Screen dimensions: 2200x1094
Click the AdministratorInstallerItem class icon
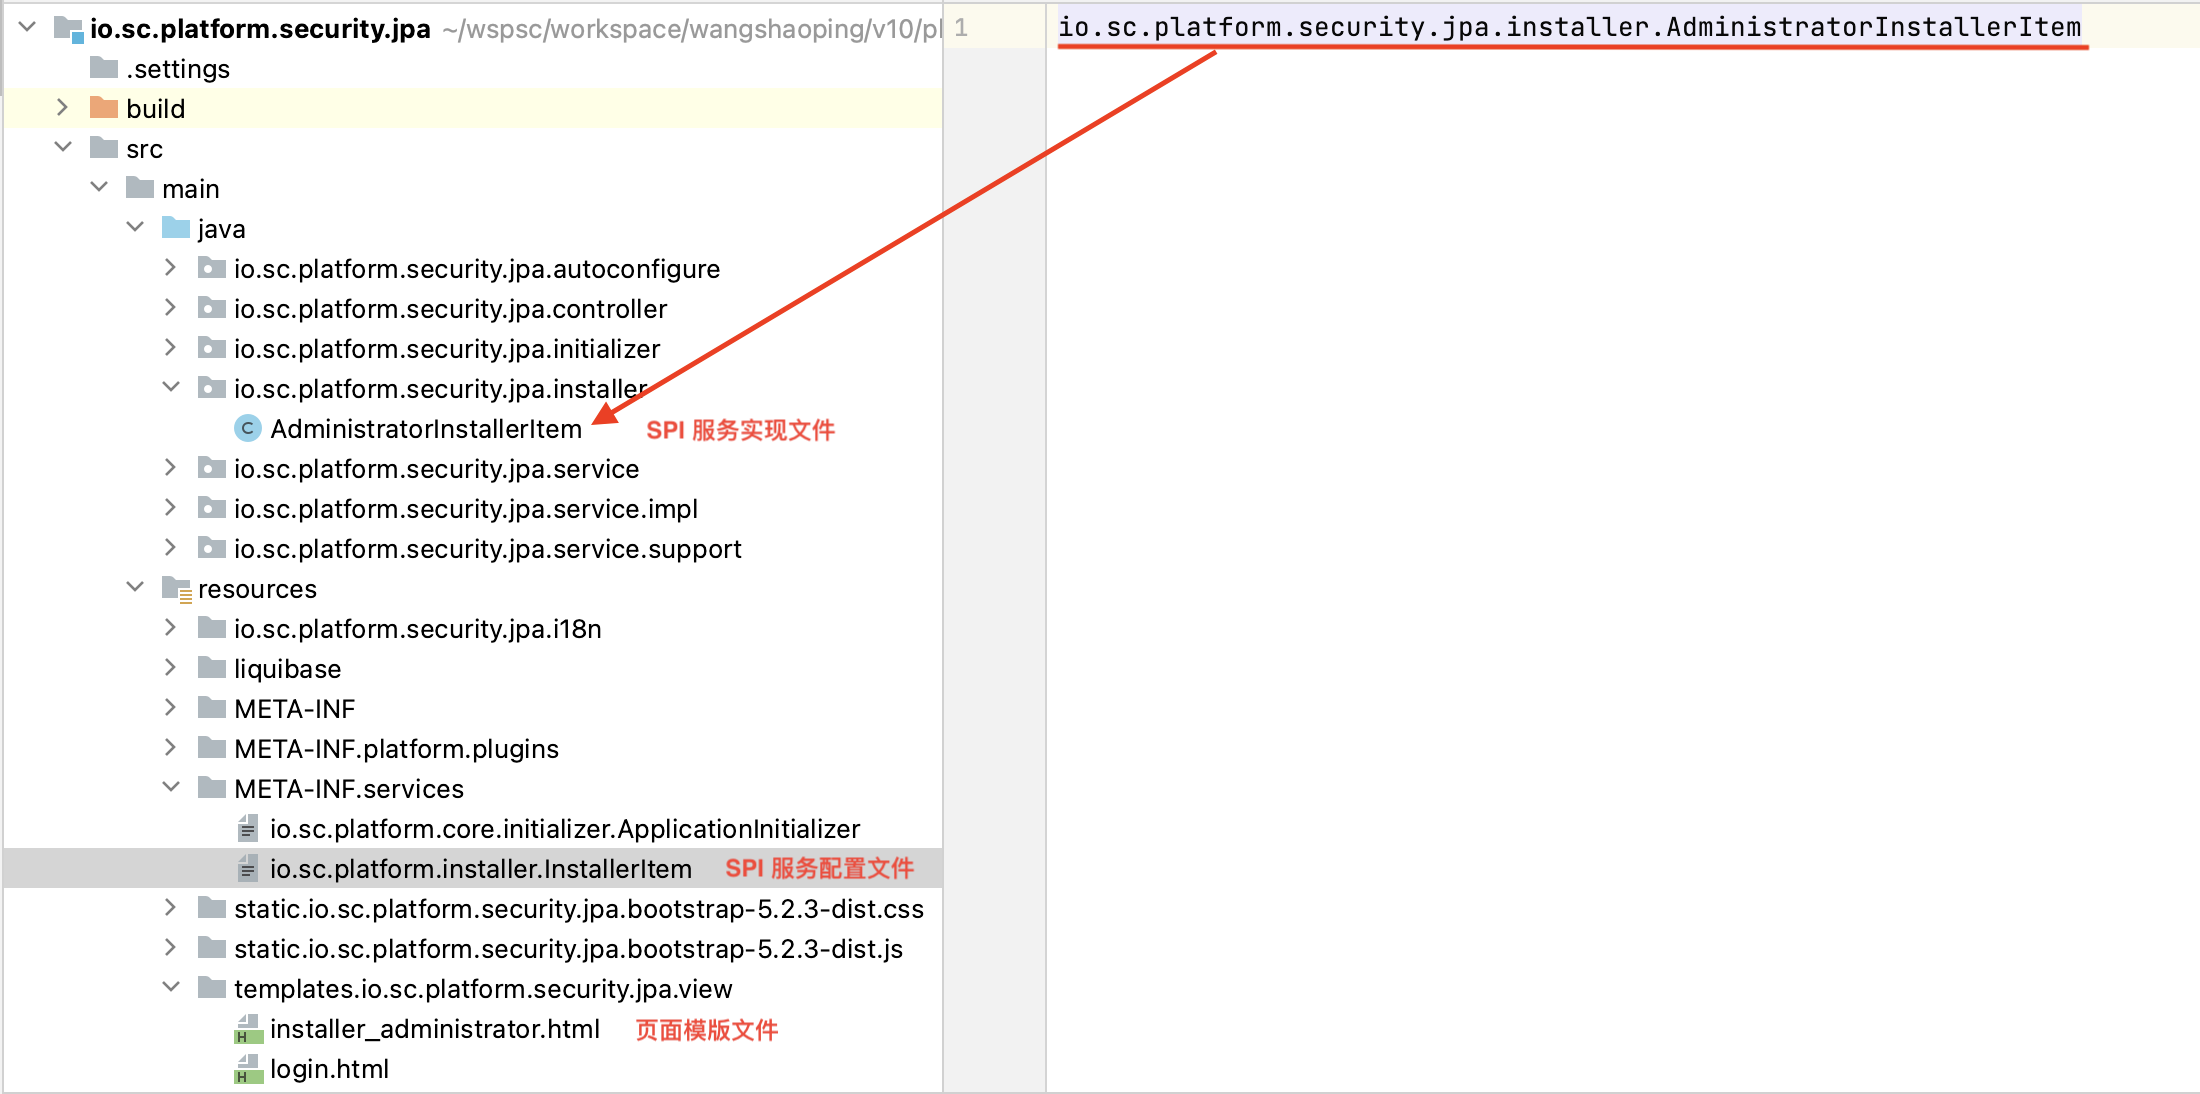pos(247,428)
